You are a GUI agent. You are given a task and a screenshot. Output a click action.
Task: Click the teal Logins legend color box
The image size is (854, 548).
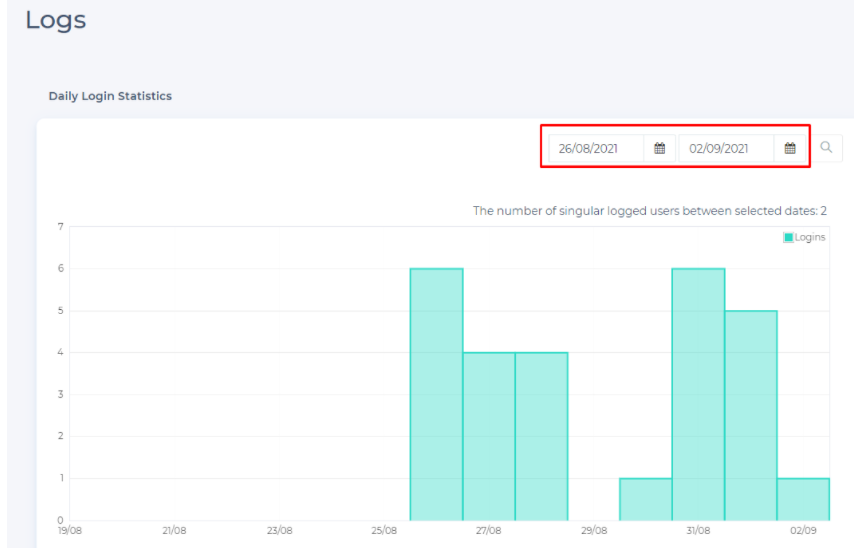tap(788, 238)
